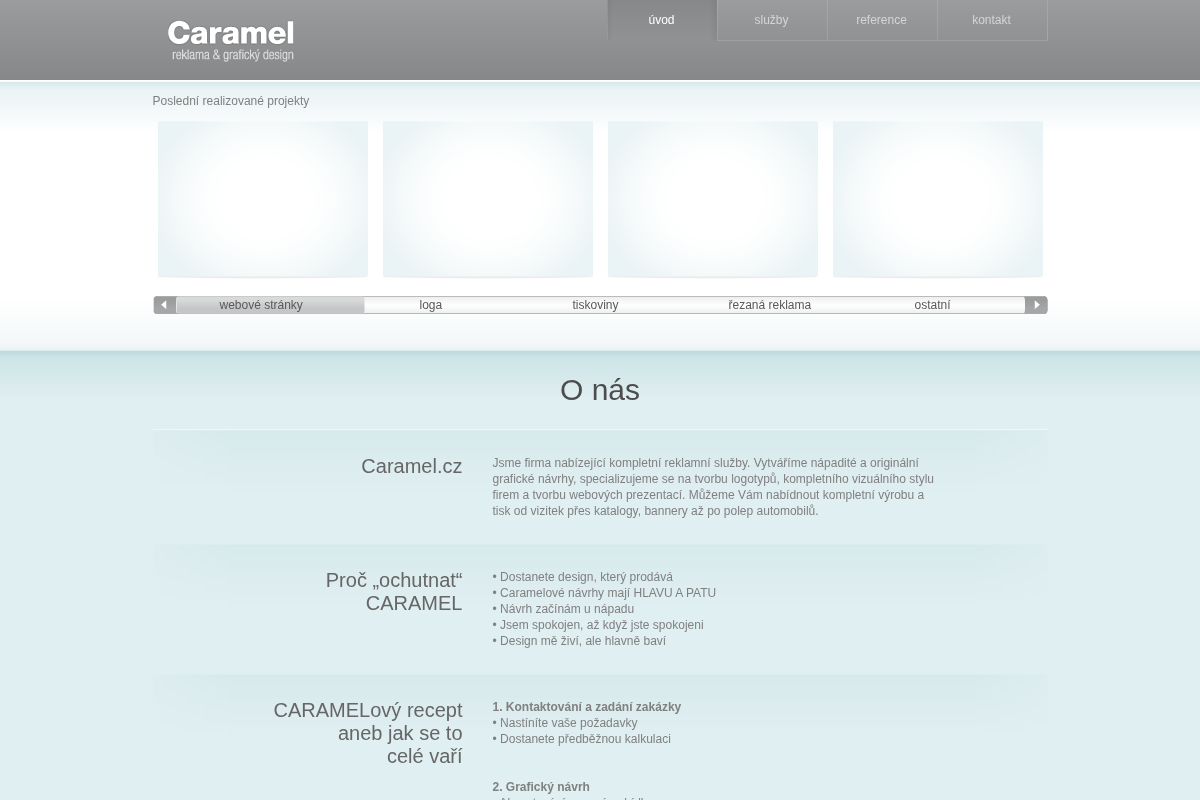The image size is (1200, 800).
Task: Click the right arrow of the project slider
Action: (x=1036, y=305)
